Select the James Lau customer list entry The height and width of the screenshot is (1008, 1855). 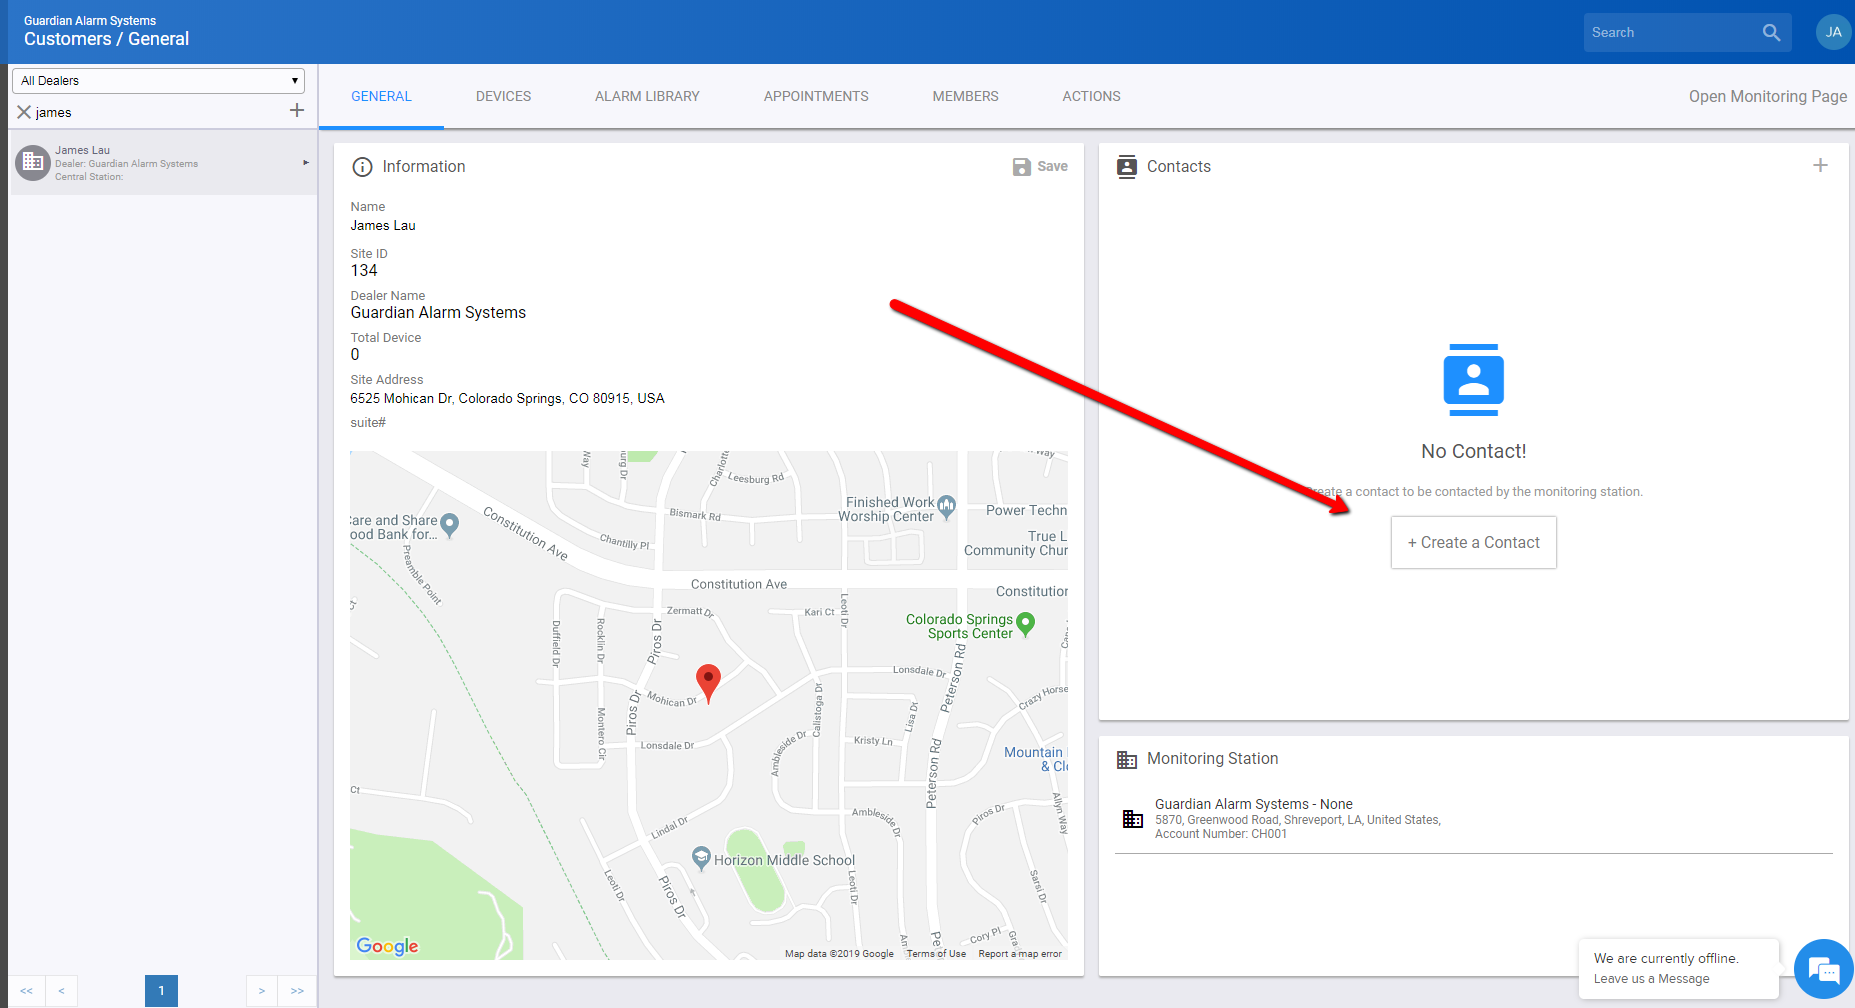163,163
